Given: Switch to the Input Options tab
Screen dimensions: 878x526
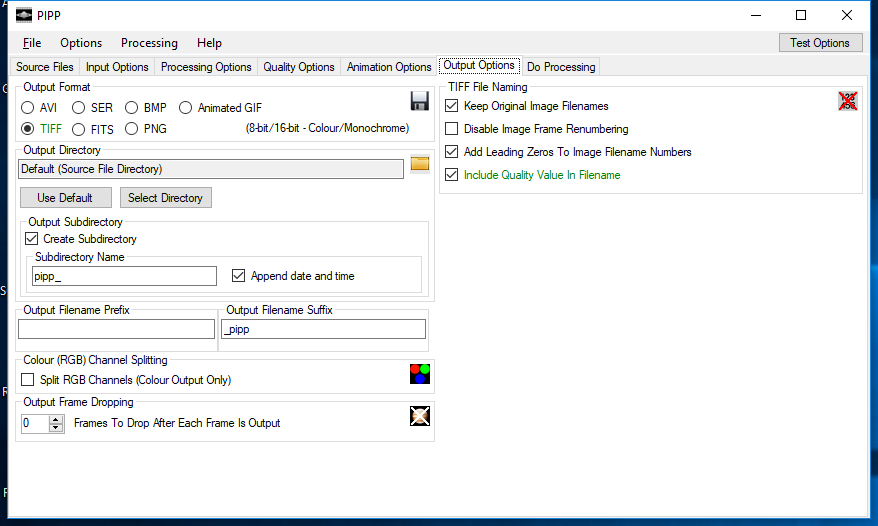Looking at the screenshot, I should [x=117, y=67].
